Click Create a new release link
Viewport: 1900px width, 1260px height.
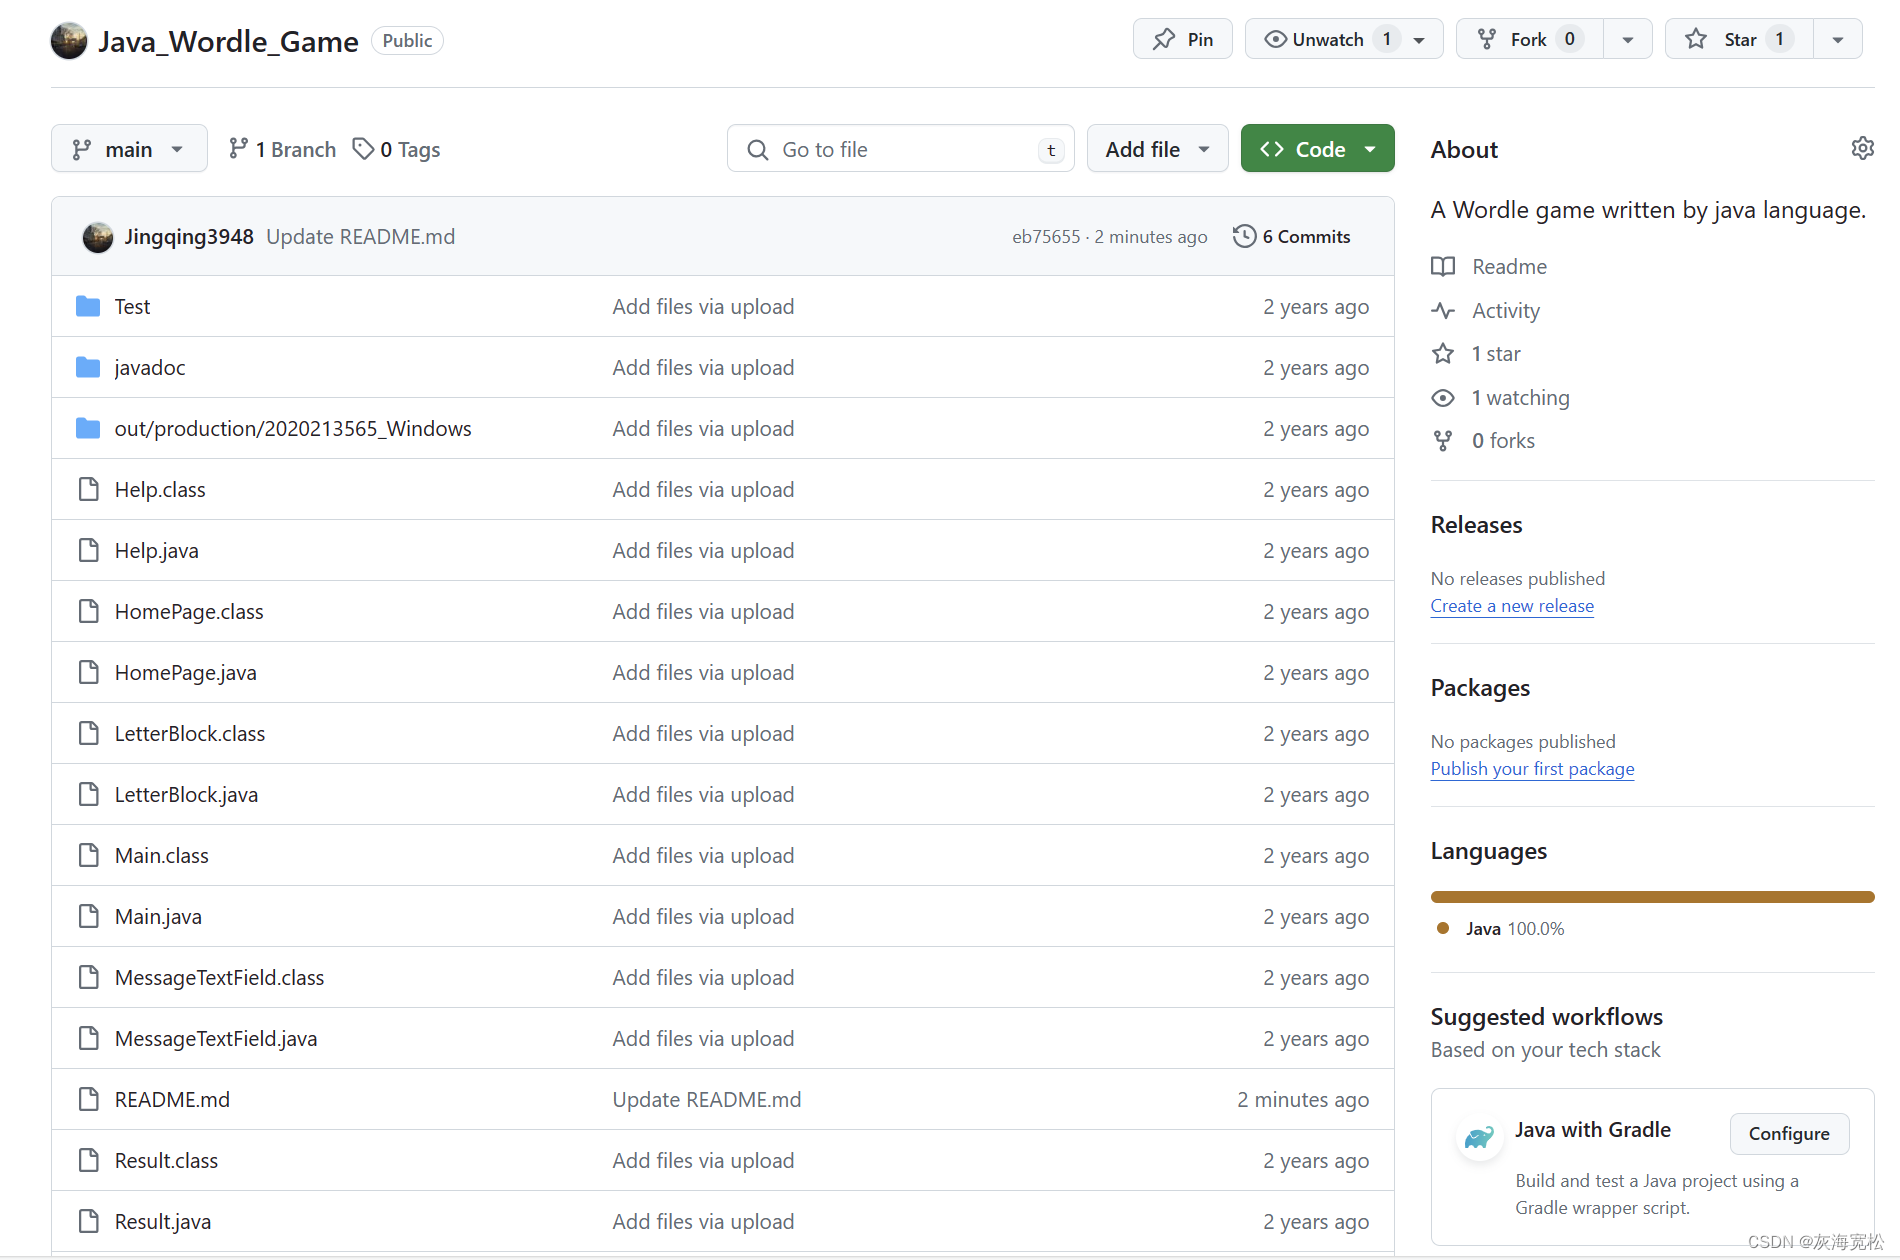[1512, 605]
